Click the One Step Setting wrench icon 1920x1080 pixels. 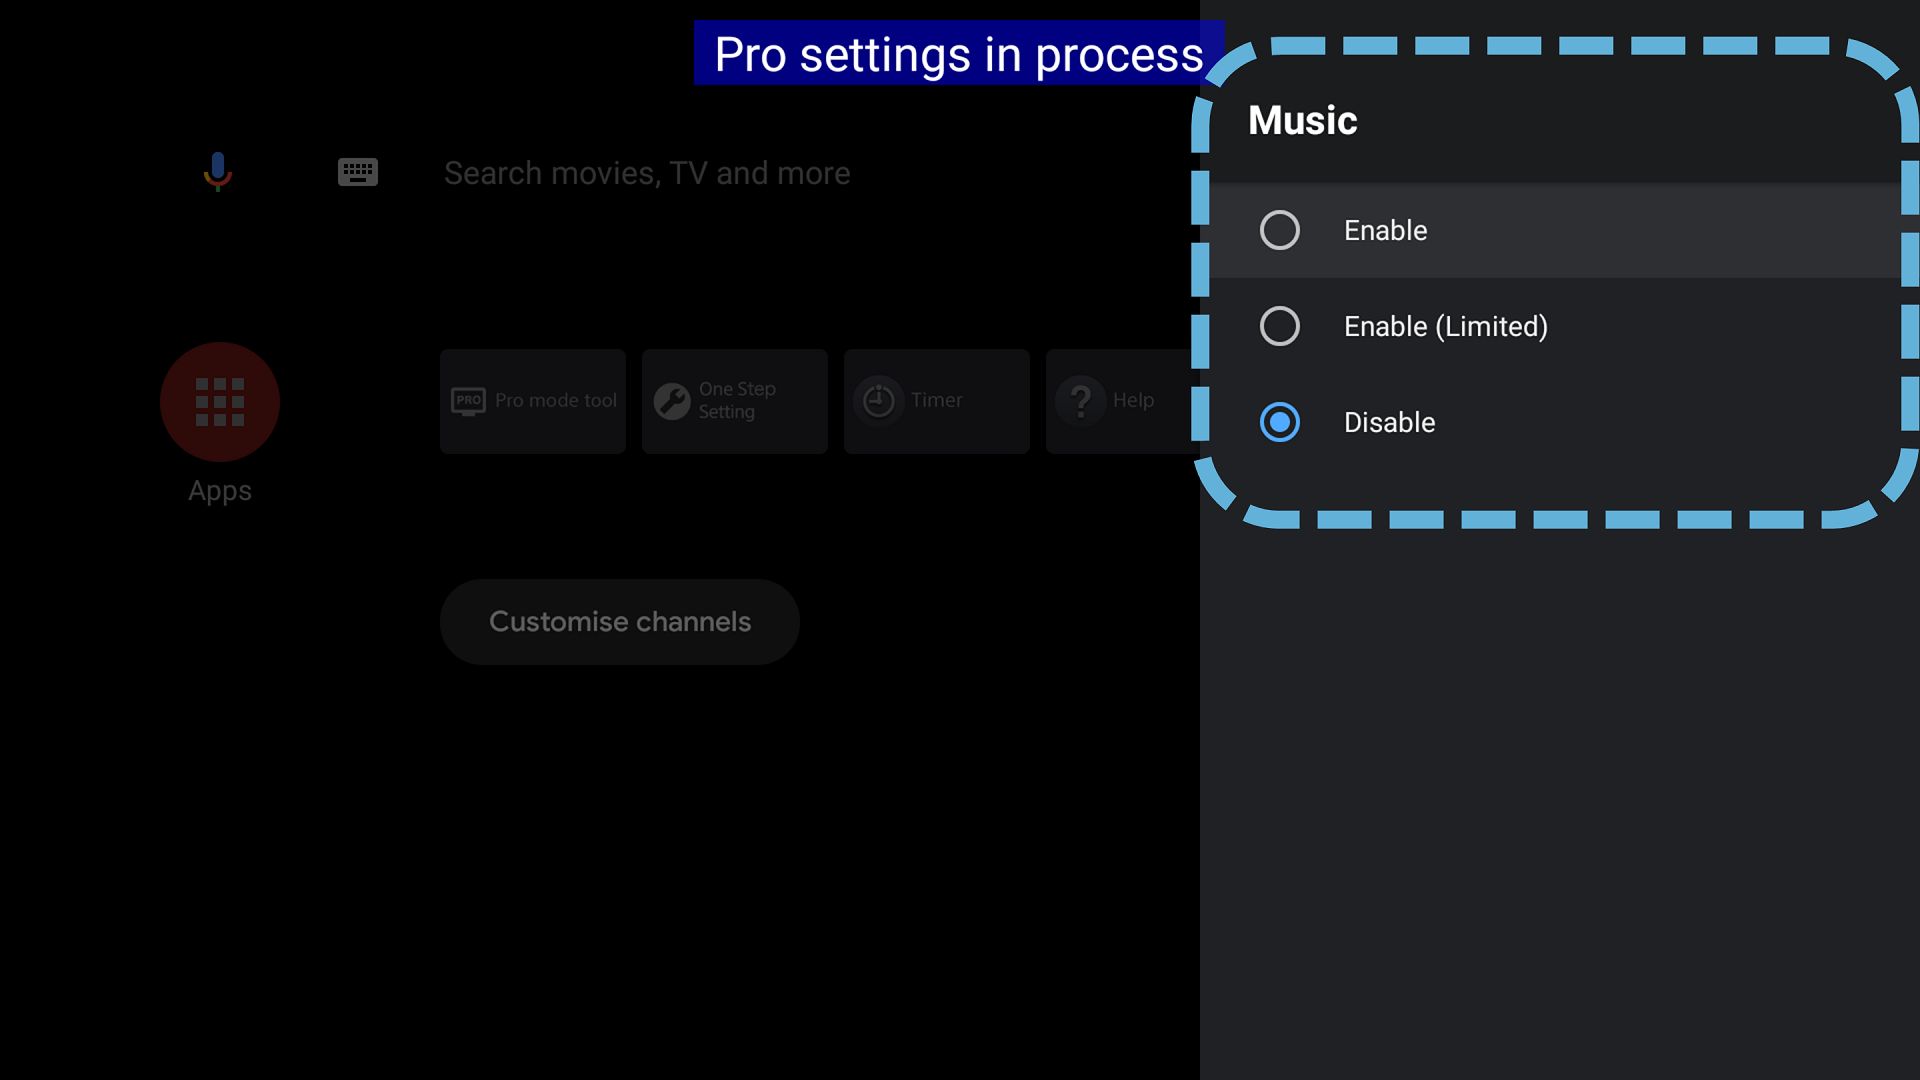pyautogui.click(x=672, y=401)
